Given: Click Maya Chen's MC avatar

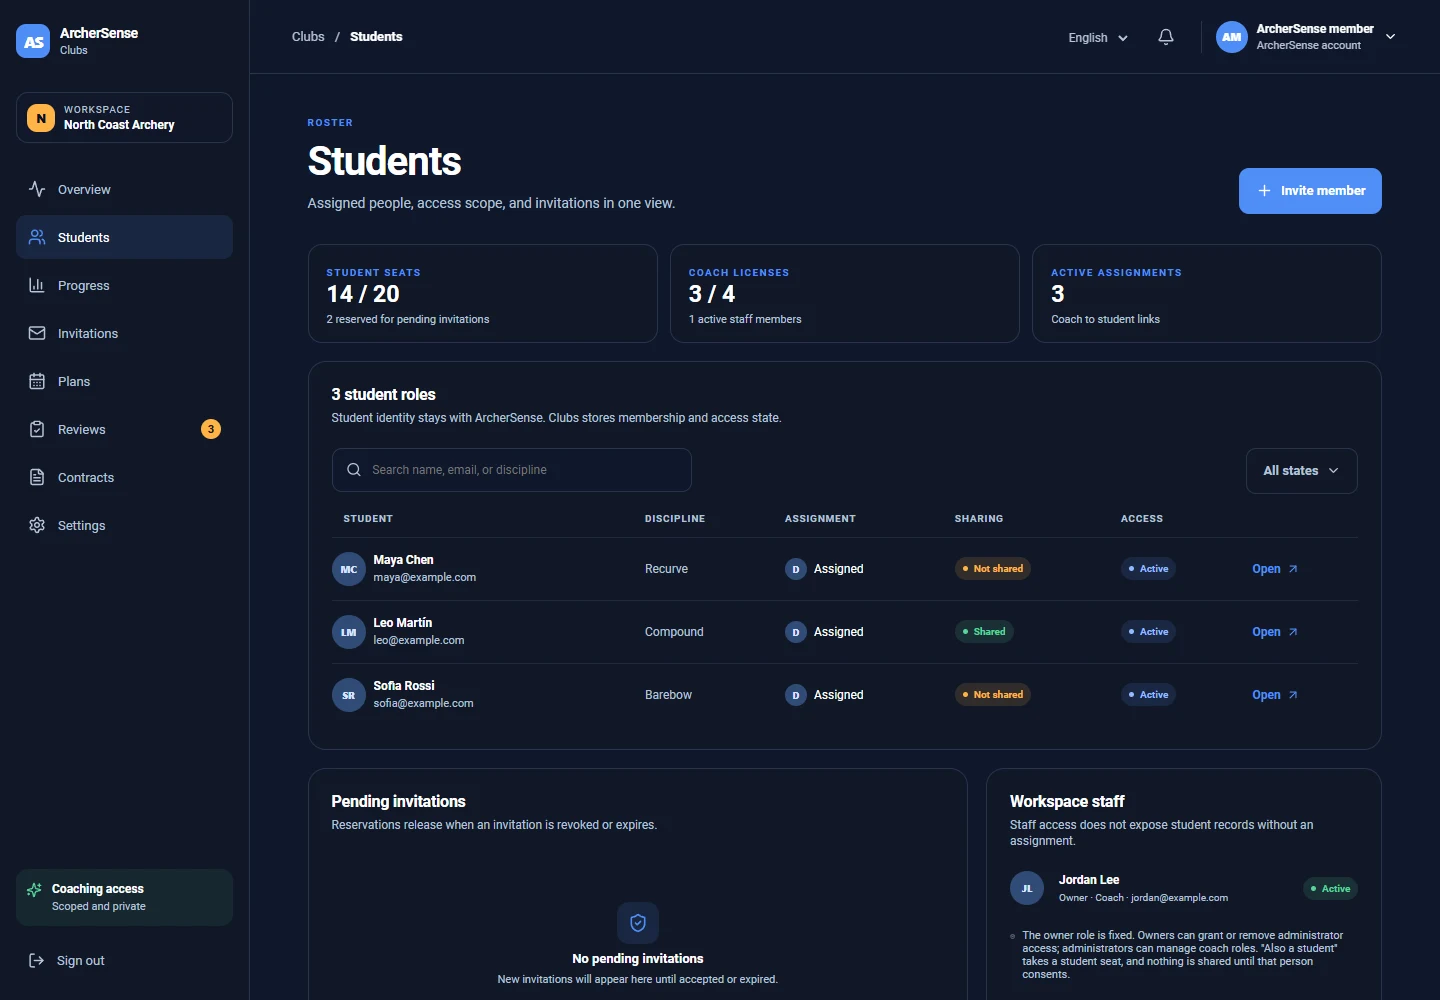Looking at the screenshot, I should click(x=349, y=569).
